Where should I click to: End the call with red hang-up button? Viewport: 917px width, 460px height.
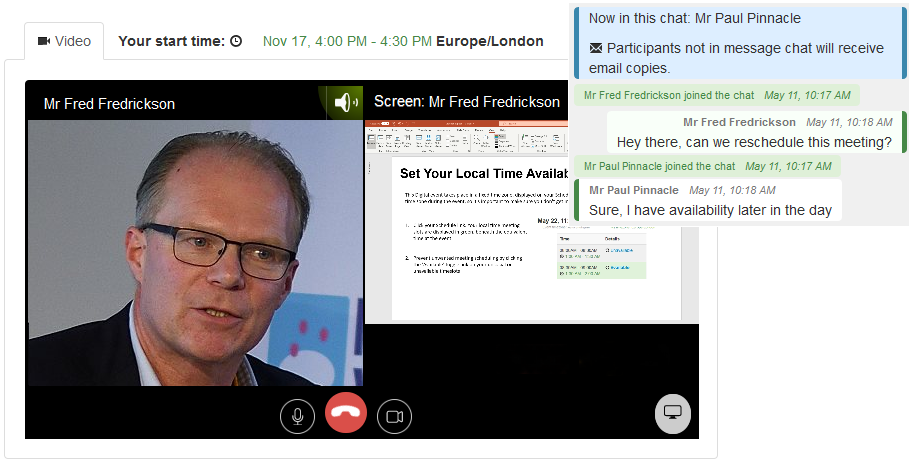tap(346, 413)
